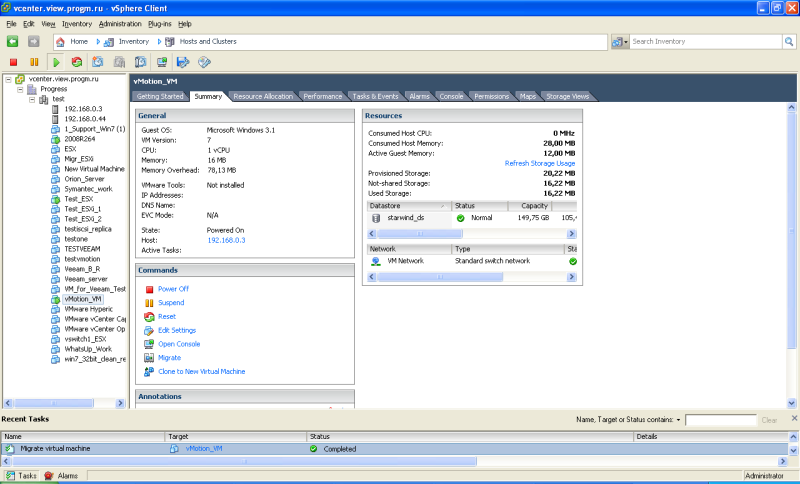
Task: Click the forward navigation arrow
Action: tap(34, 41)
